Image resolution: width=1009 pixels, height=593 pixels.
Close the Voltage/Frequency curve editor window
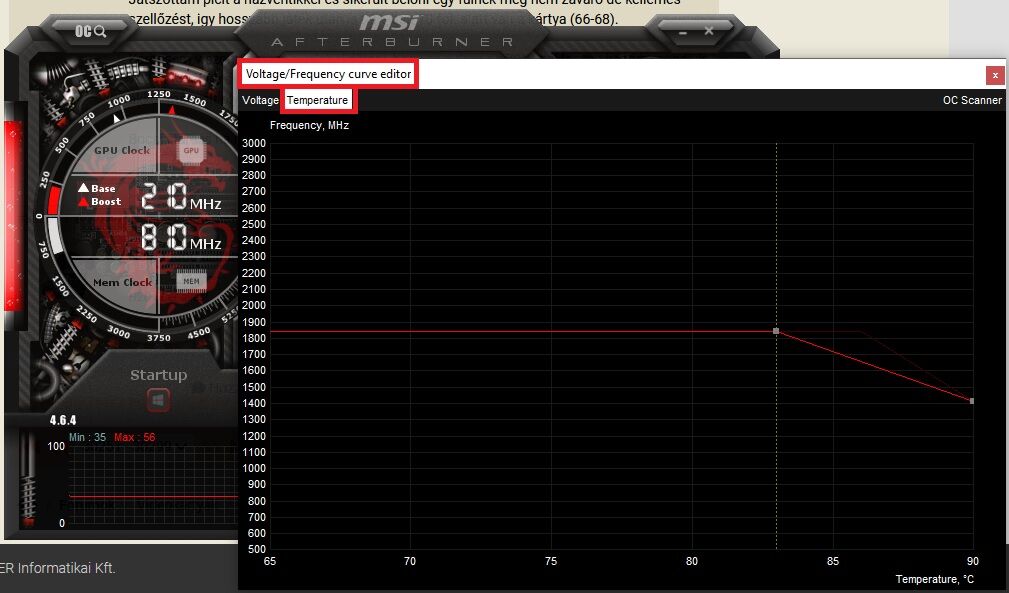click(x=995, y=75)
